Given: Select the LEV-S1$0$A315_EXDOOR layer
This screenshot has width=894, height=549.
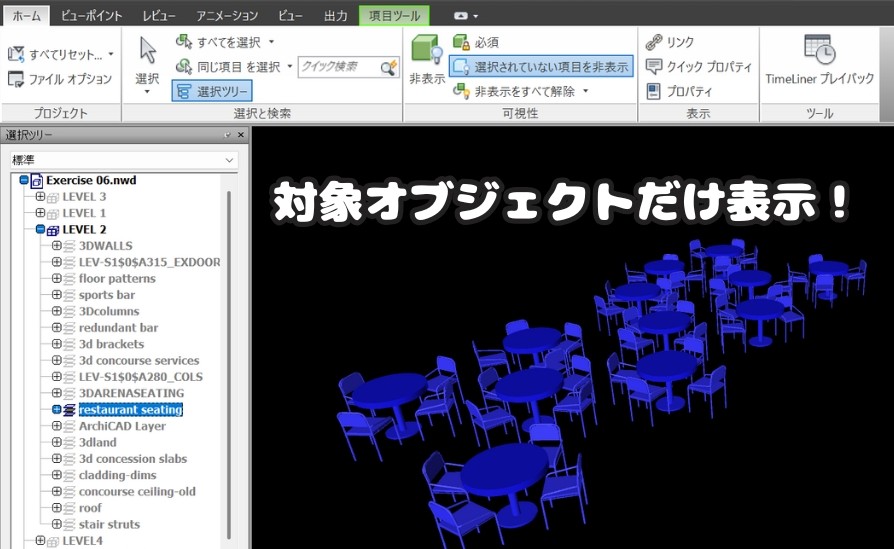Looking at the screenshot, I should (x=149, y=262).
